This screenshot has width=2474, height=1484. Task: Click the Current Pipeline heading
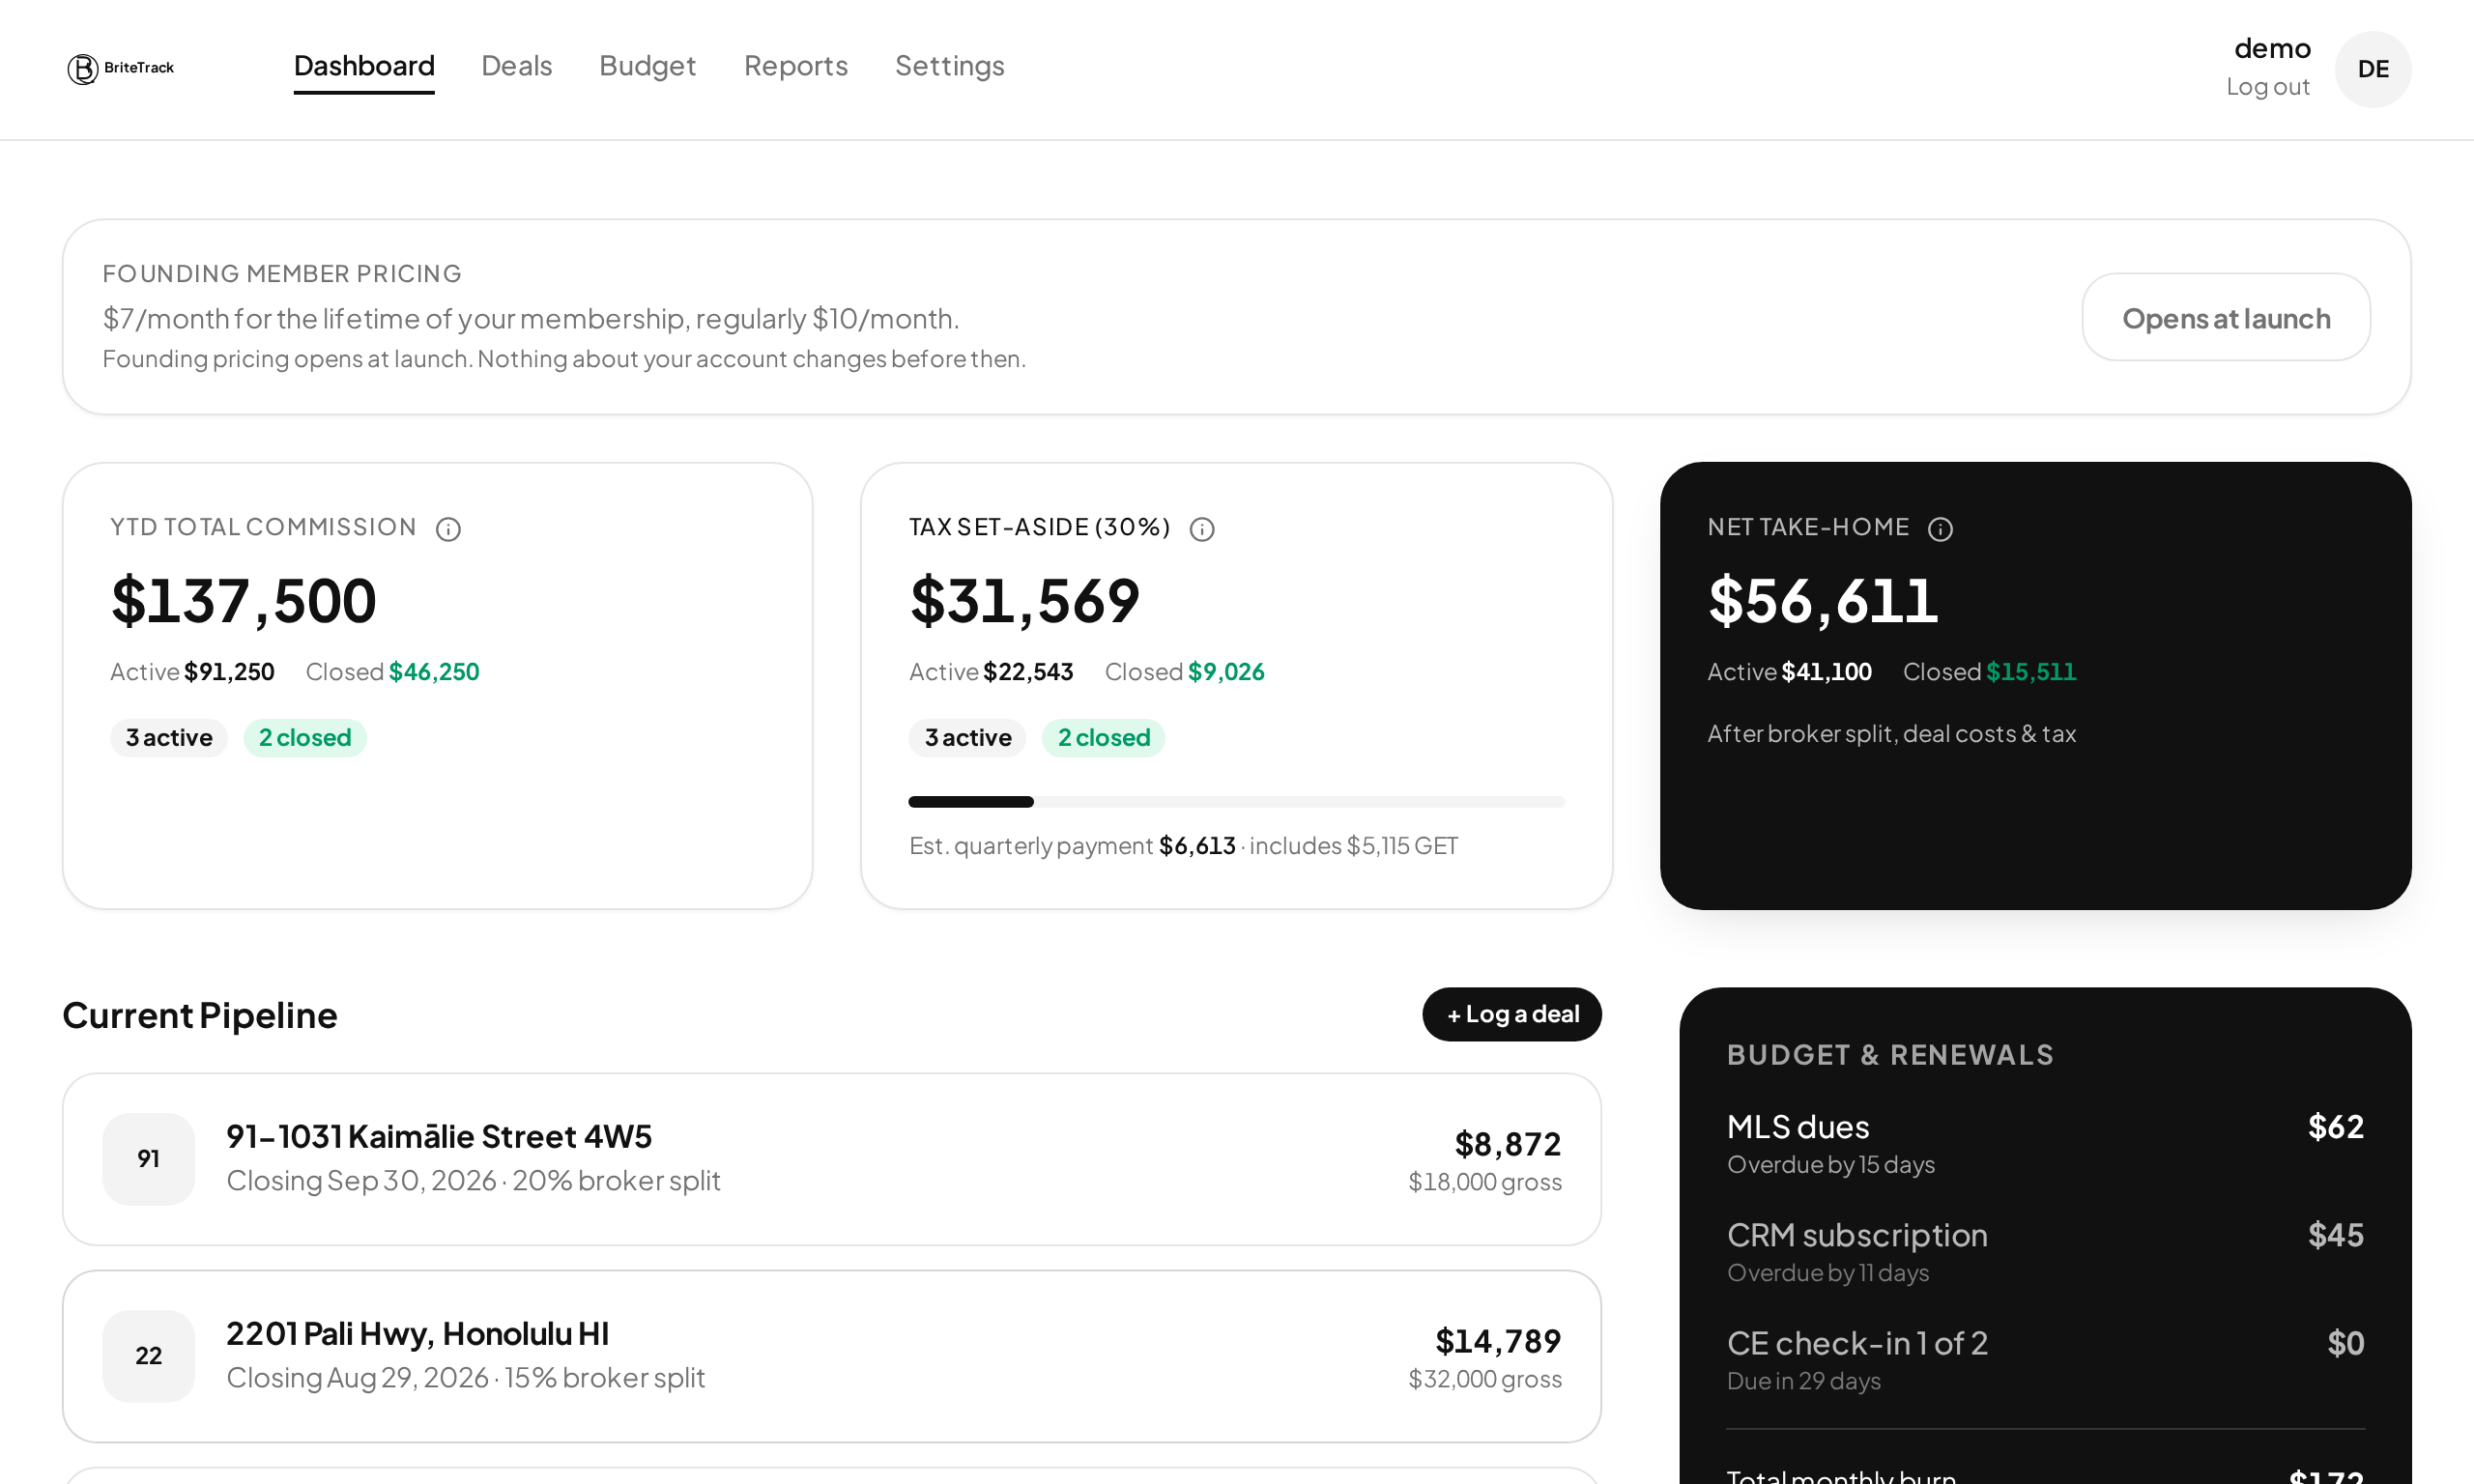pyautogui.click(x=200, y=1015)
